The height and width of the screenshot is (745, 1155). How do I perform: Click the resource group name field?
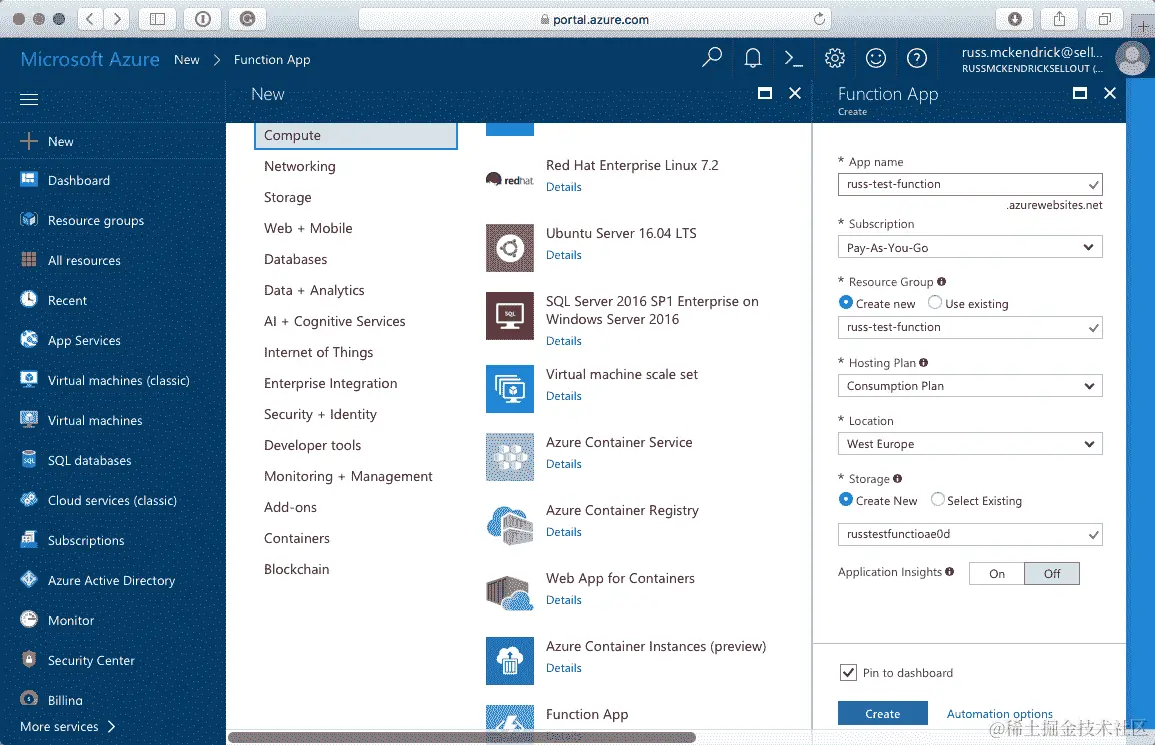pos(970,327)
